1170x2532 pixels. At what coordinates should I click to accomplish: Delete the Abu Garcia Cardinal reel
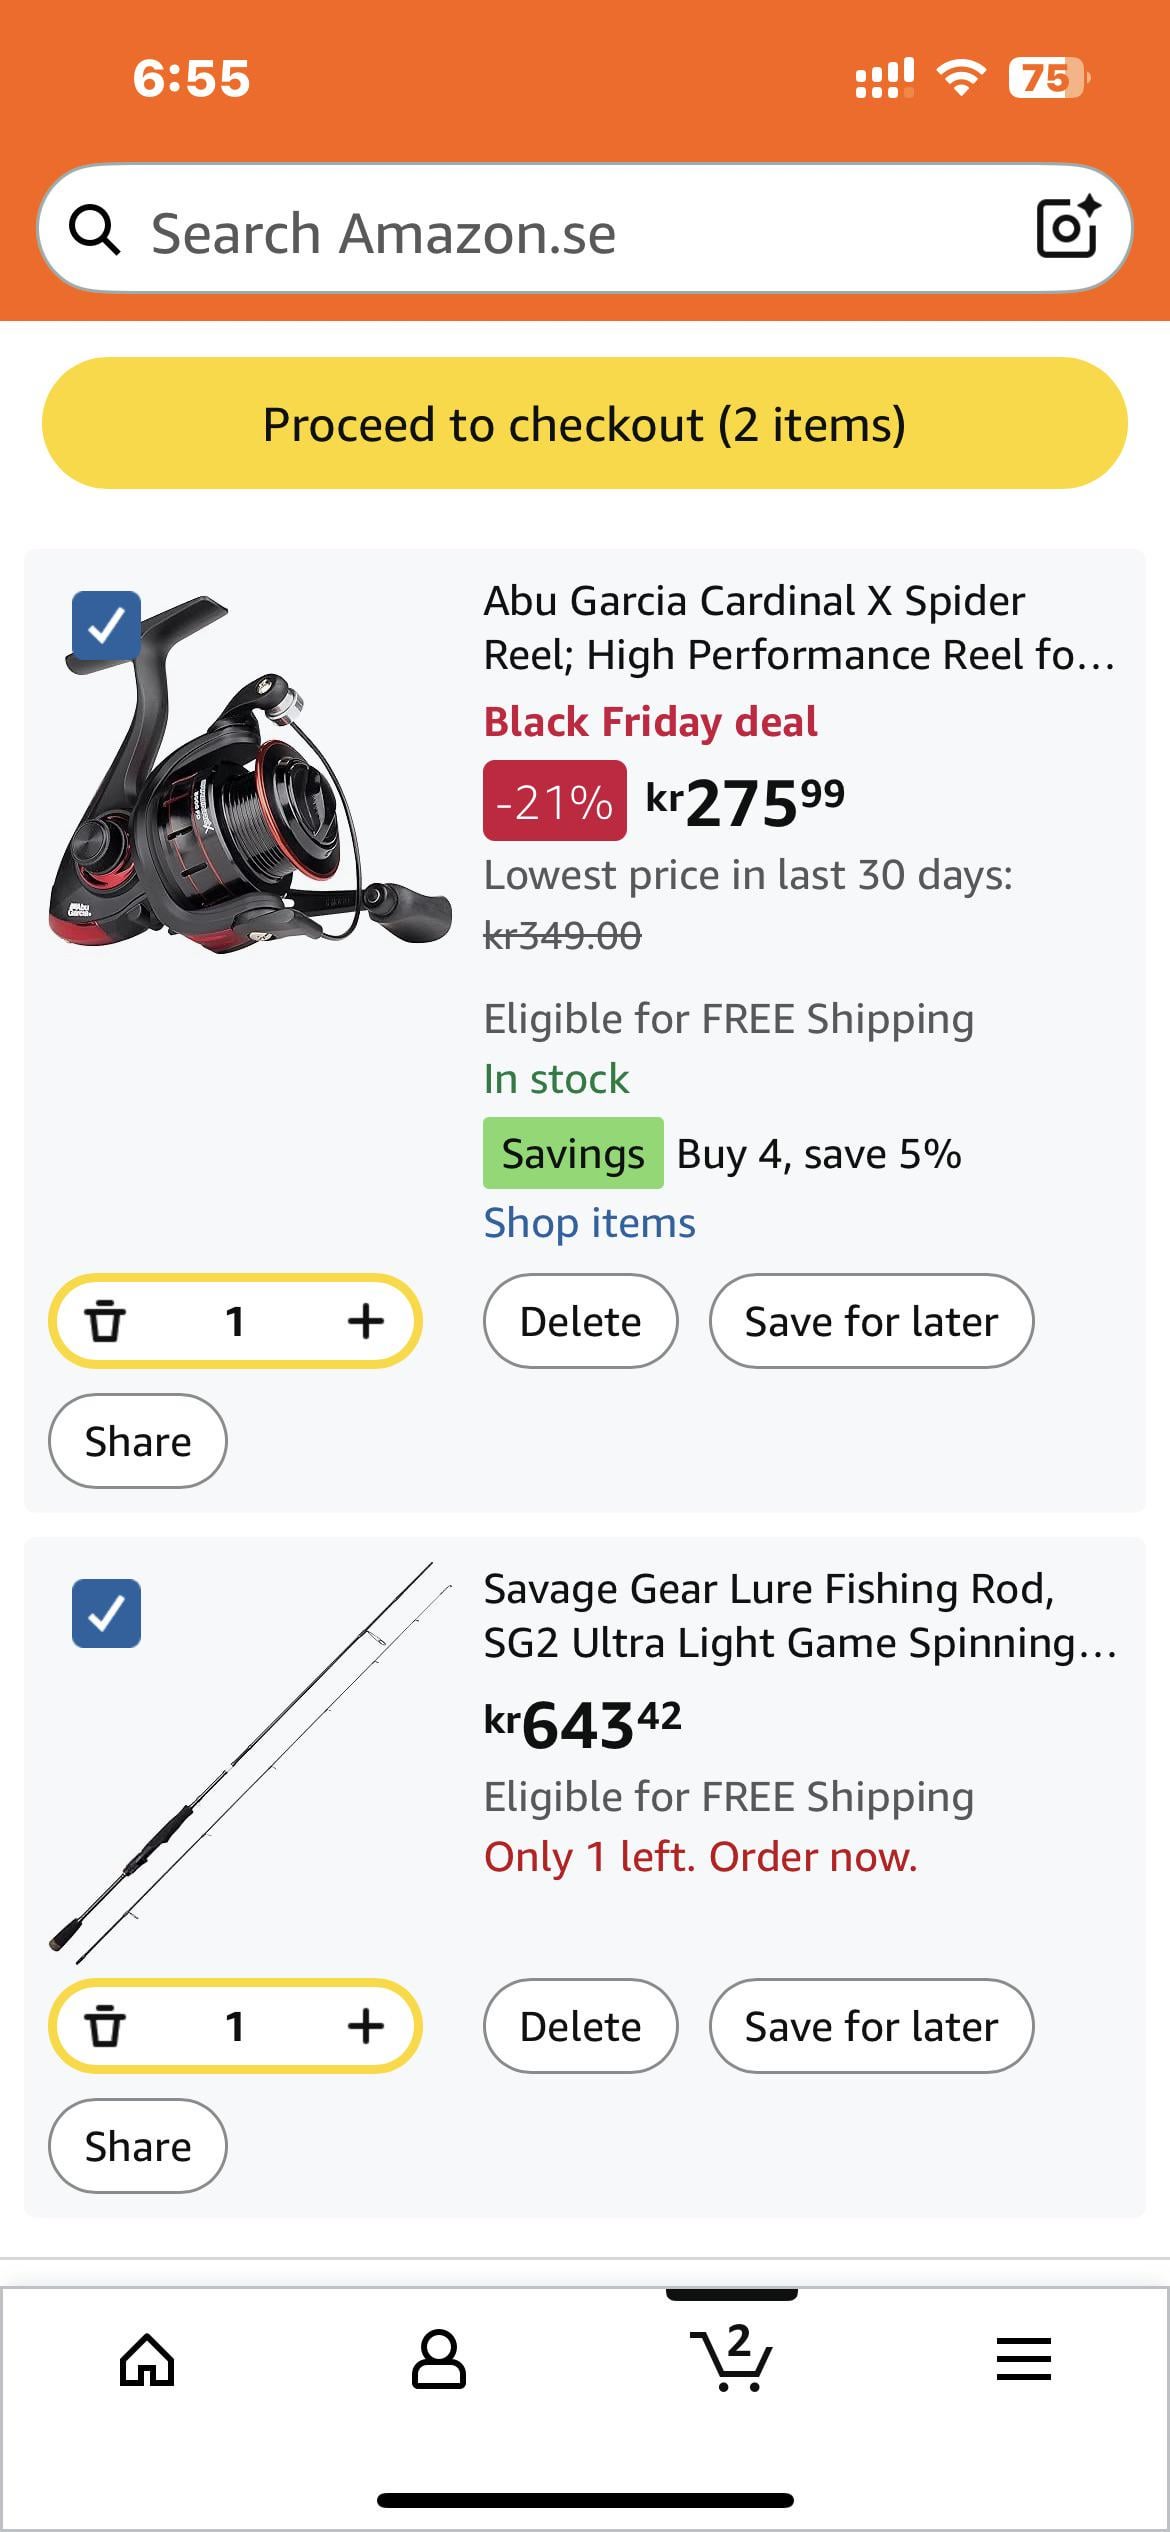[580, 1321]
